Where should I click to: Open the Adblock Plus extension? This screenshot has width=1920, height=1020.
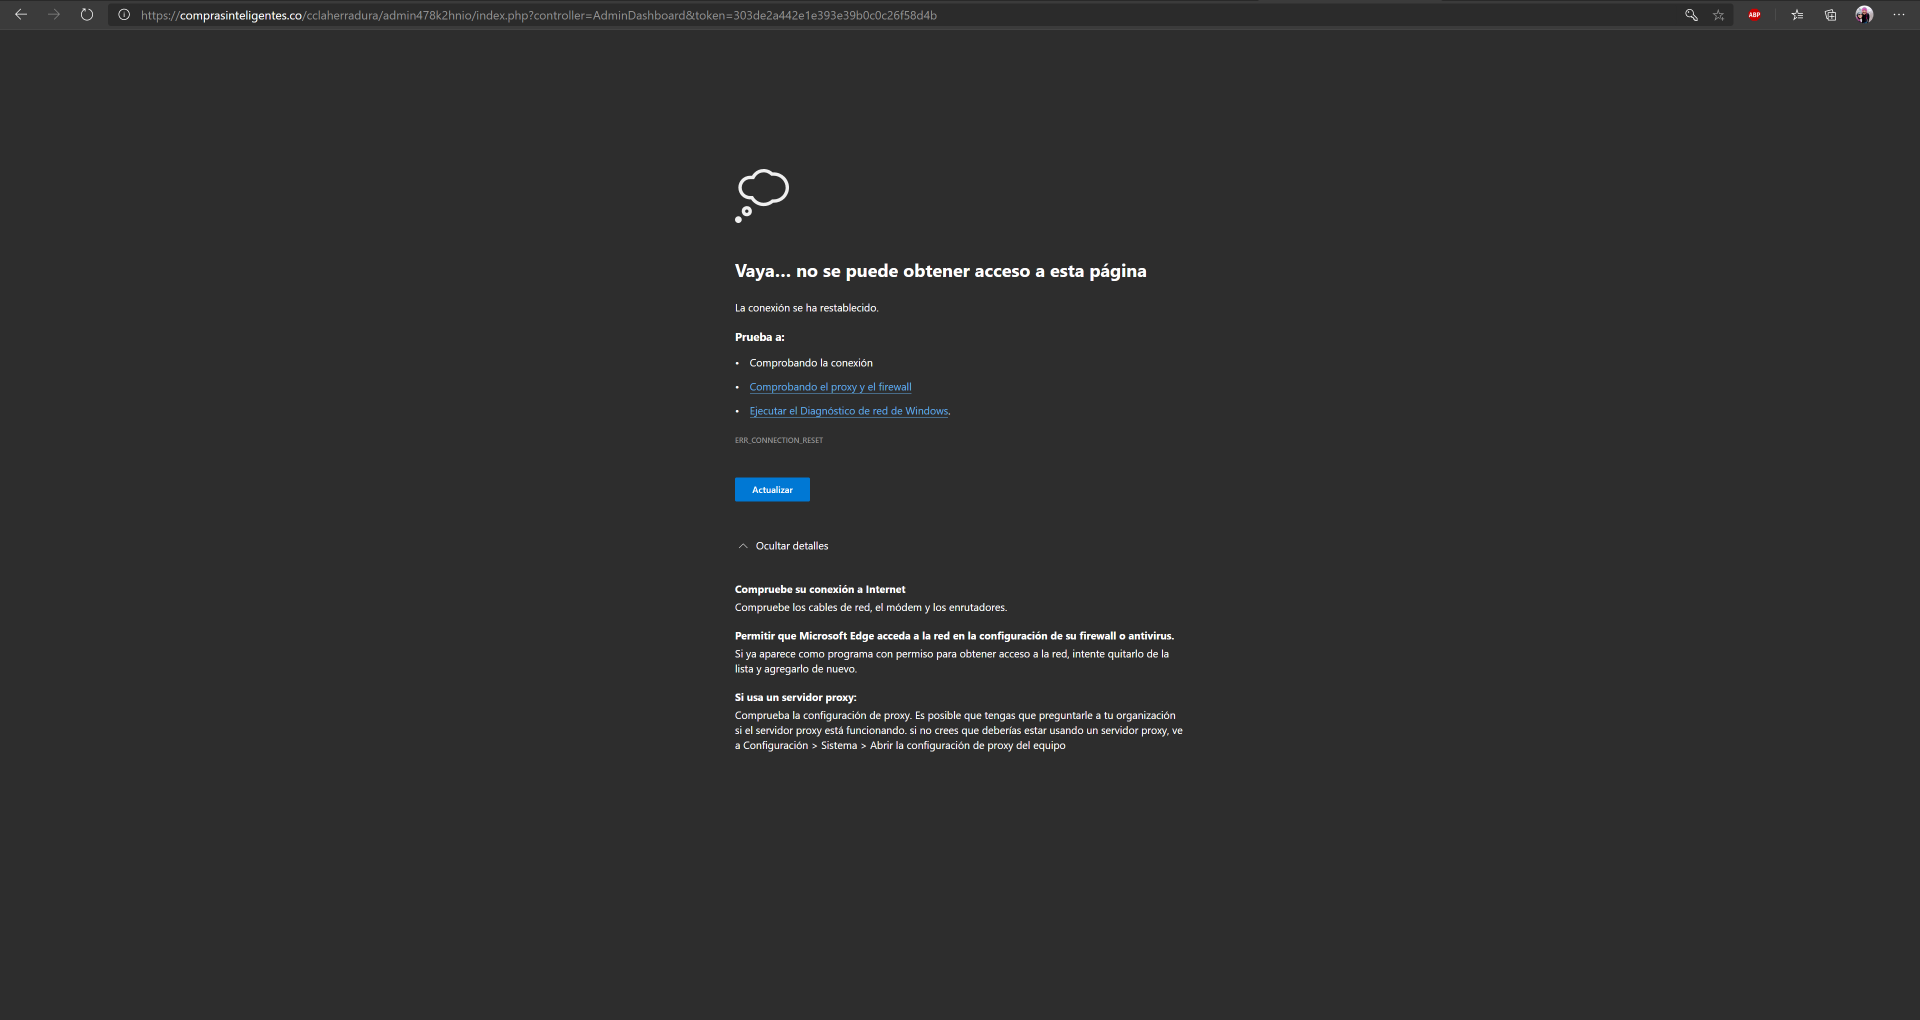click(x=1754, y=15)
